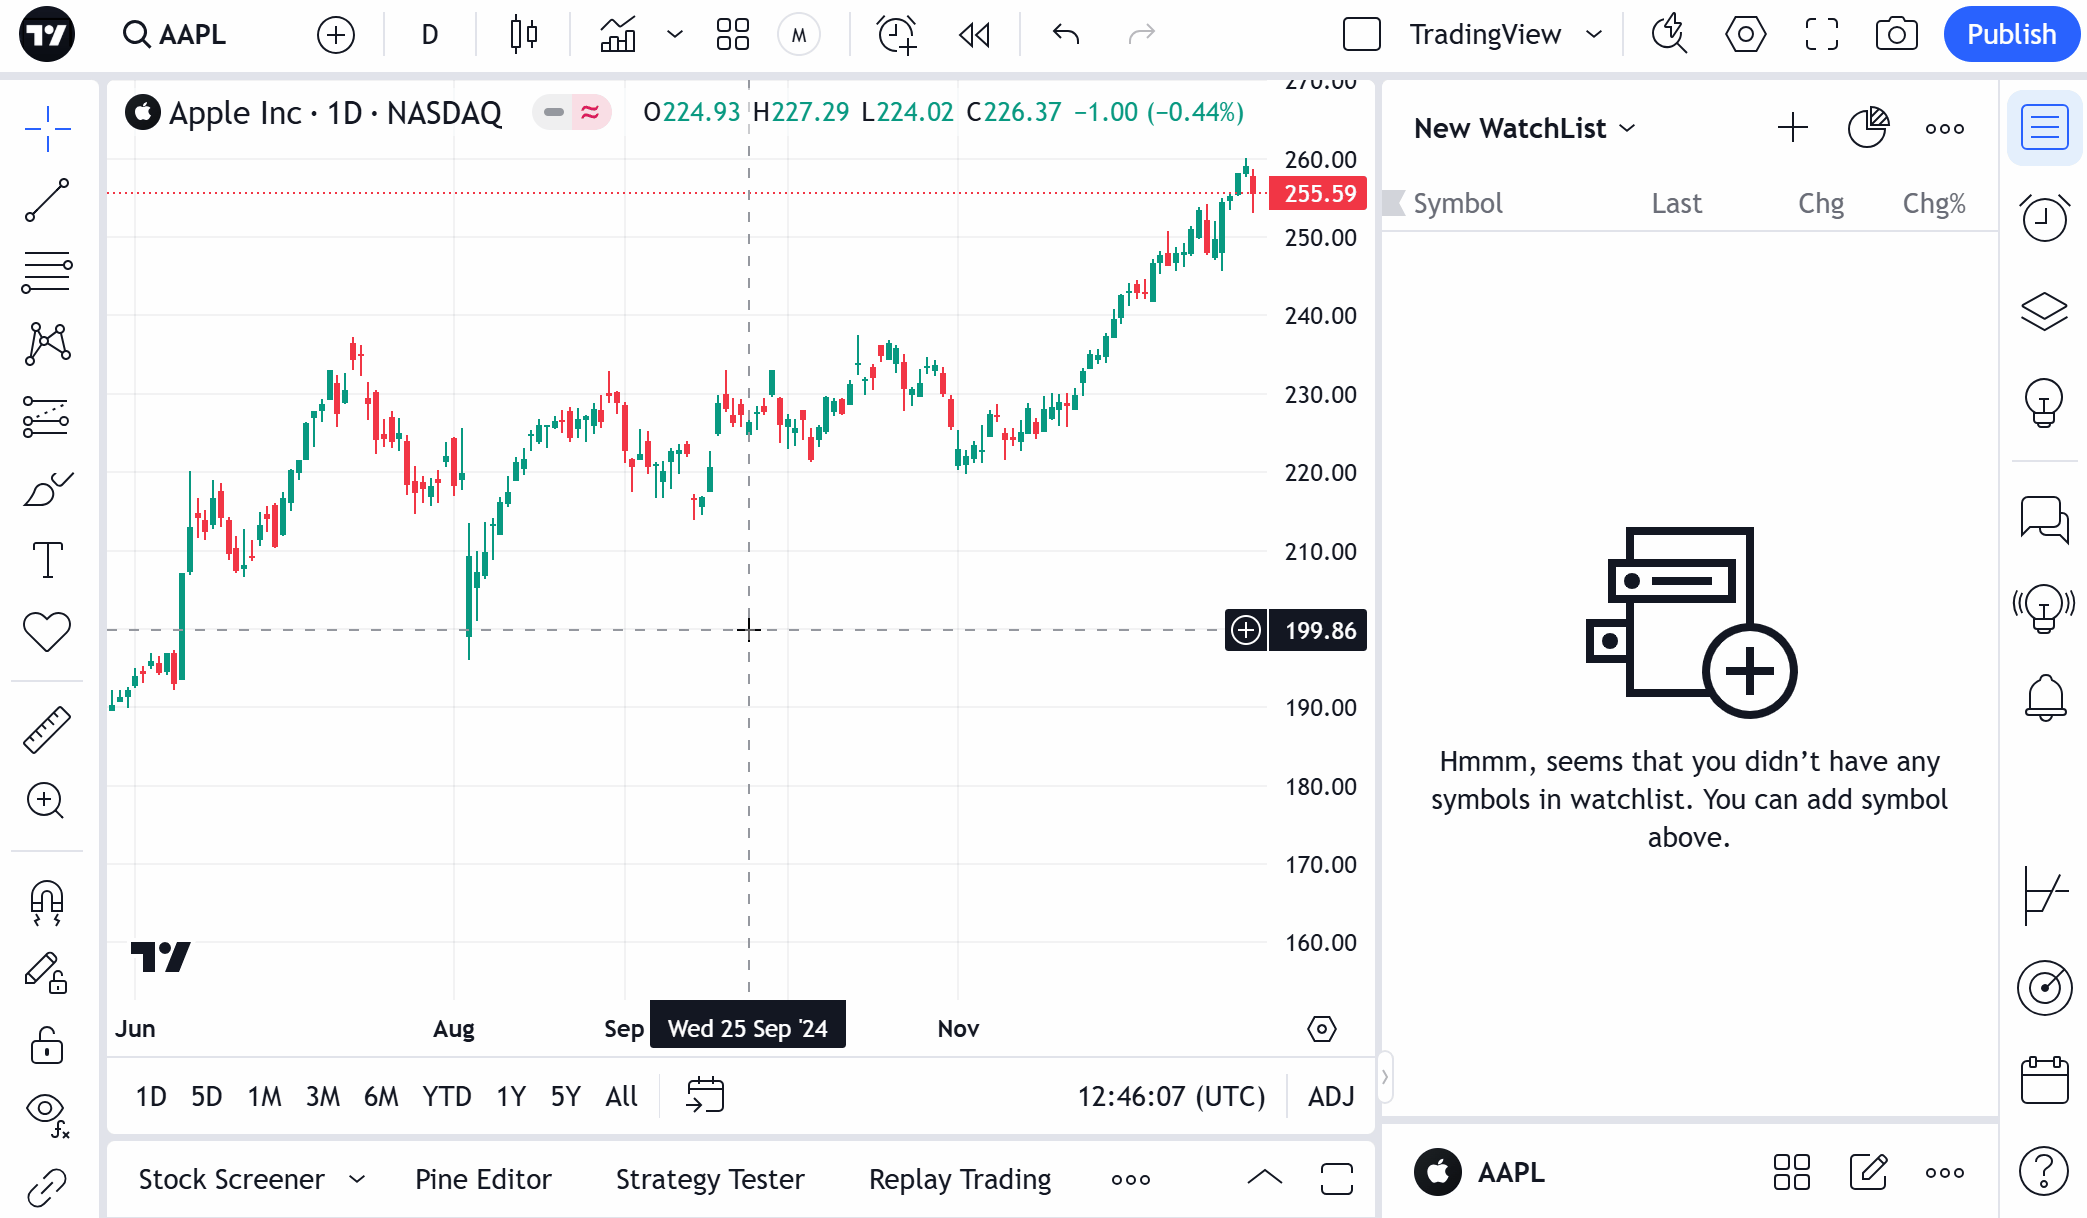Take a chart snapshot with camera icon
The image size is (2087, 1218).
point(1896,35)
